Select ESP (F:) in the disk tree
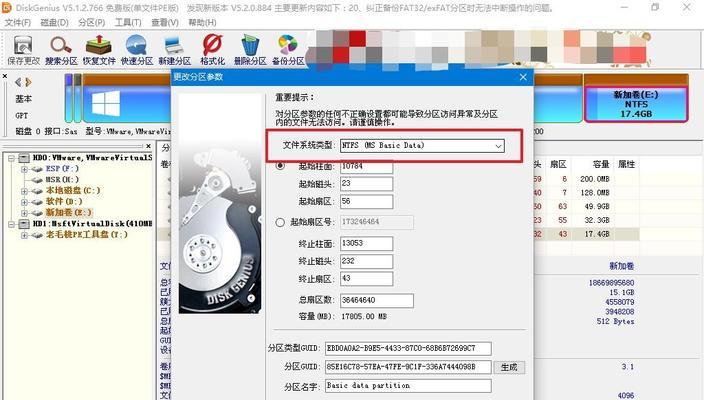The width and height of the screenshot is (704, 400). [62, 169]
